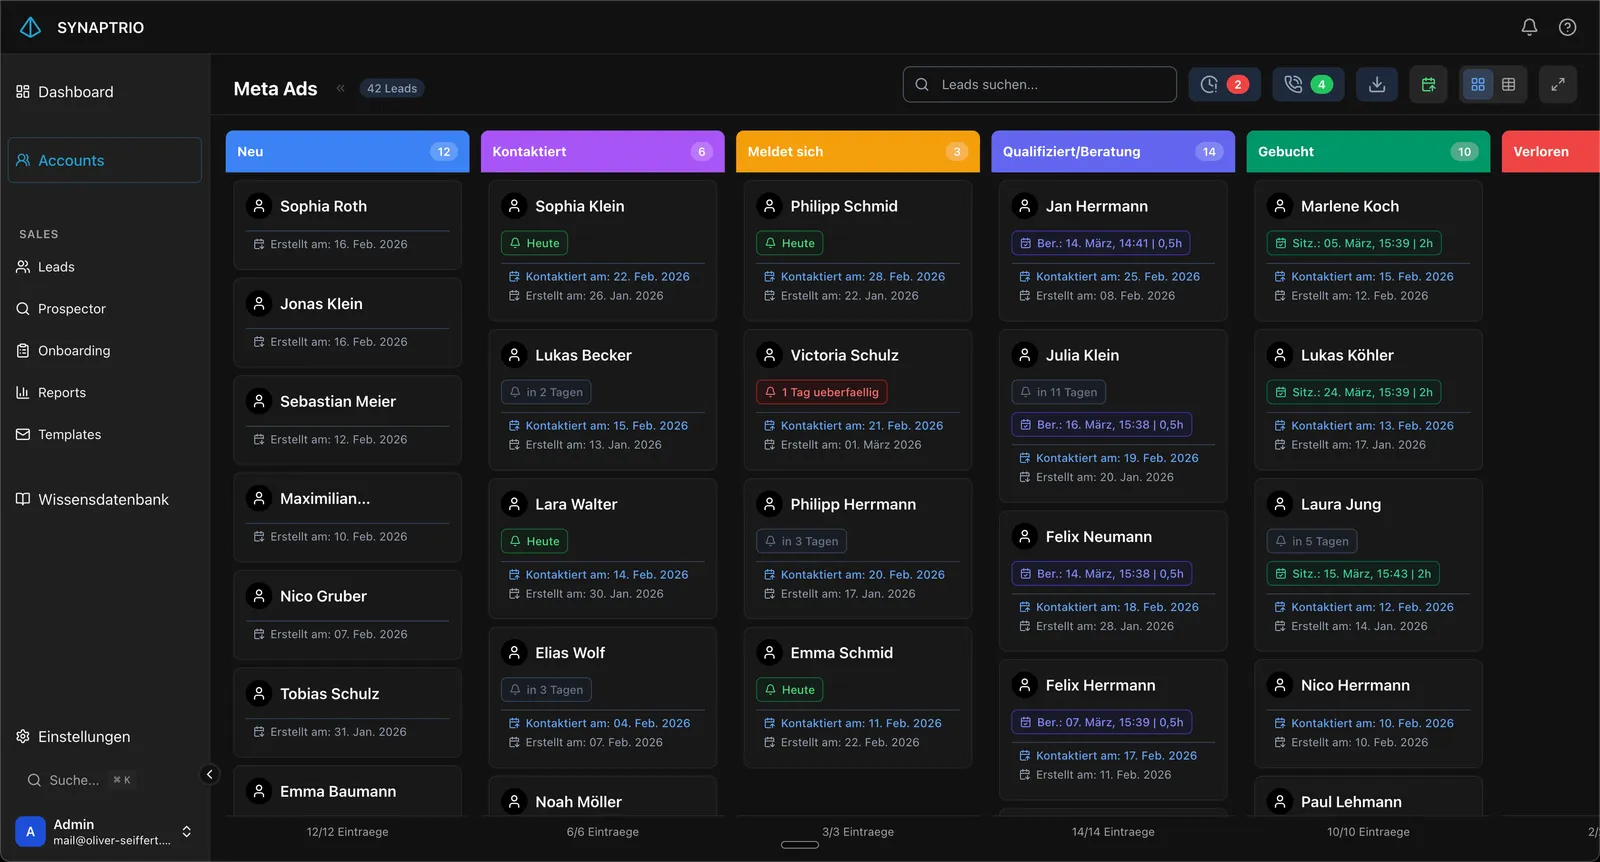Click in 2 Tagen on Lukas Becker
Screen dimensions: 1600x862
point(546,392)
